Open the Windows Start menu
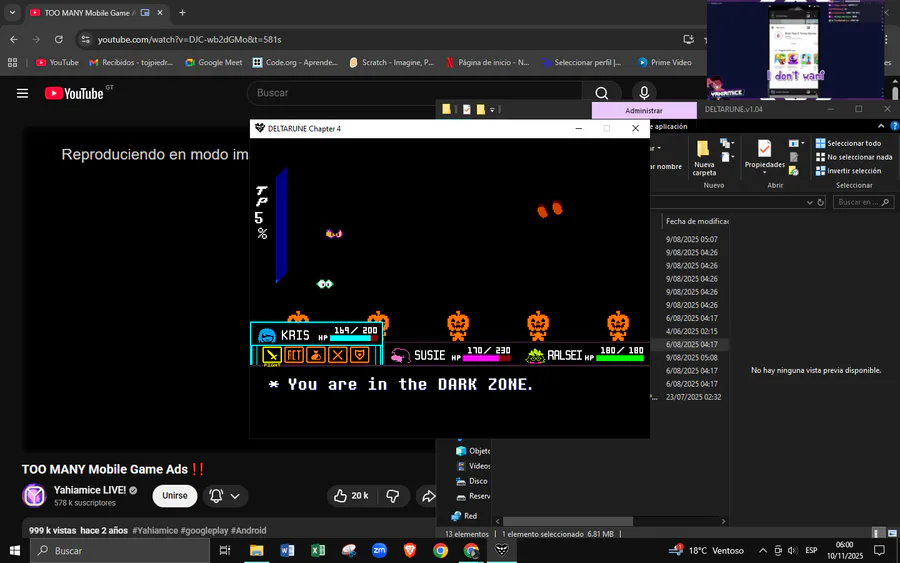Viewport: 900px width, 563px height. coord(14,550)
